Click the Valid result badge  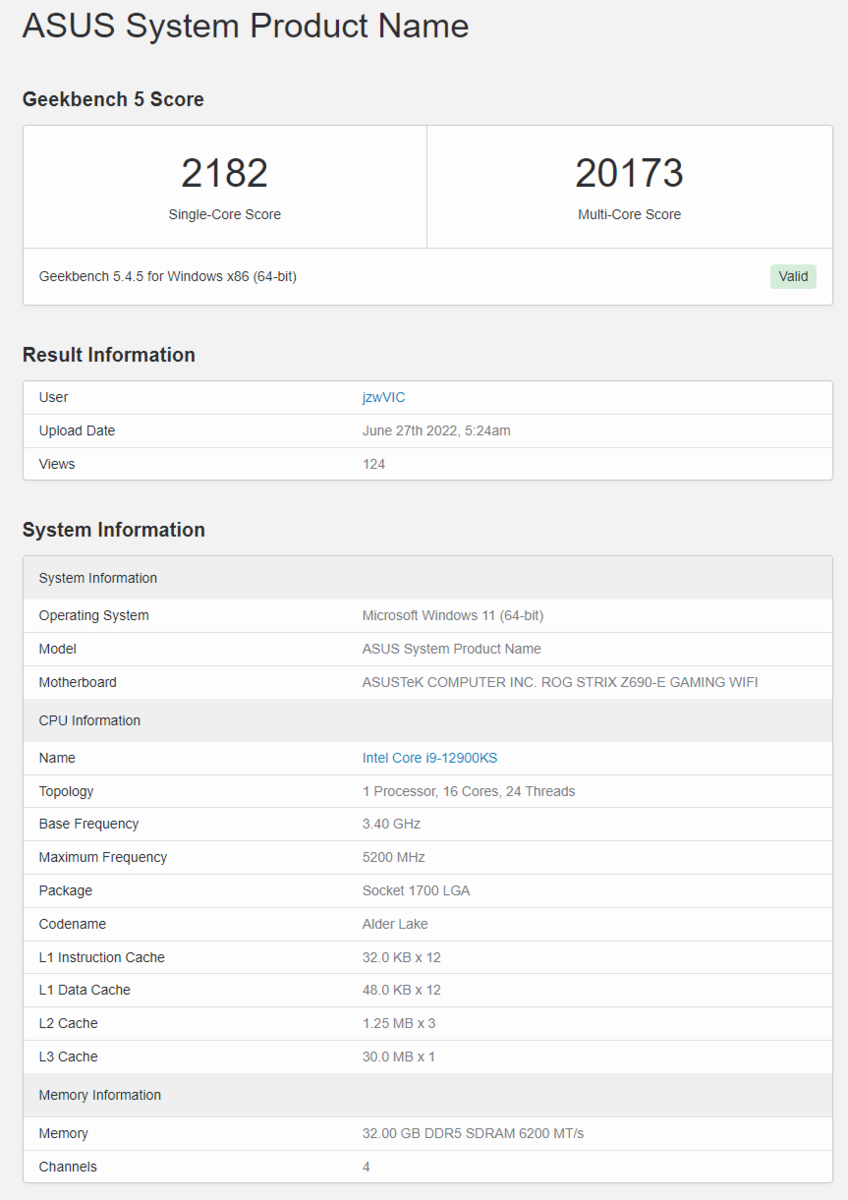coord(793,276)
